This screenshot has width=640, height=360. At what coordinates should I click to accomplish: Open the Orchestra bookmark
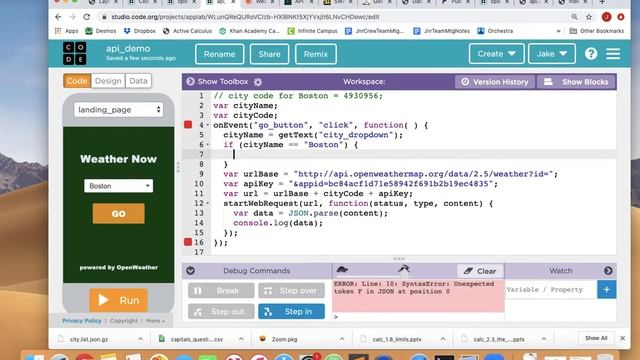point(495,31)
